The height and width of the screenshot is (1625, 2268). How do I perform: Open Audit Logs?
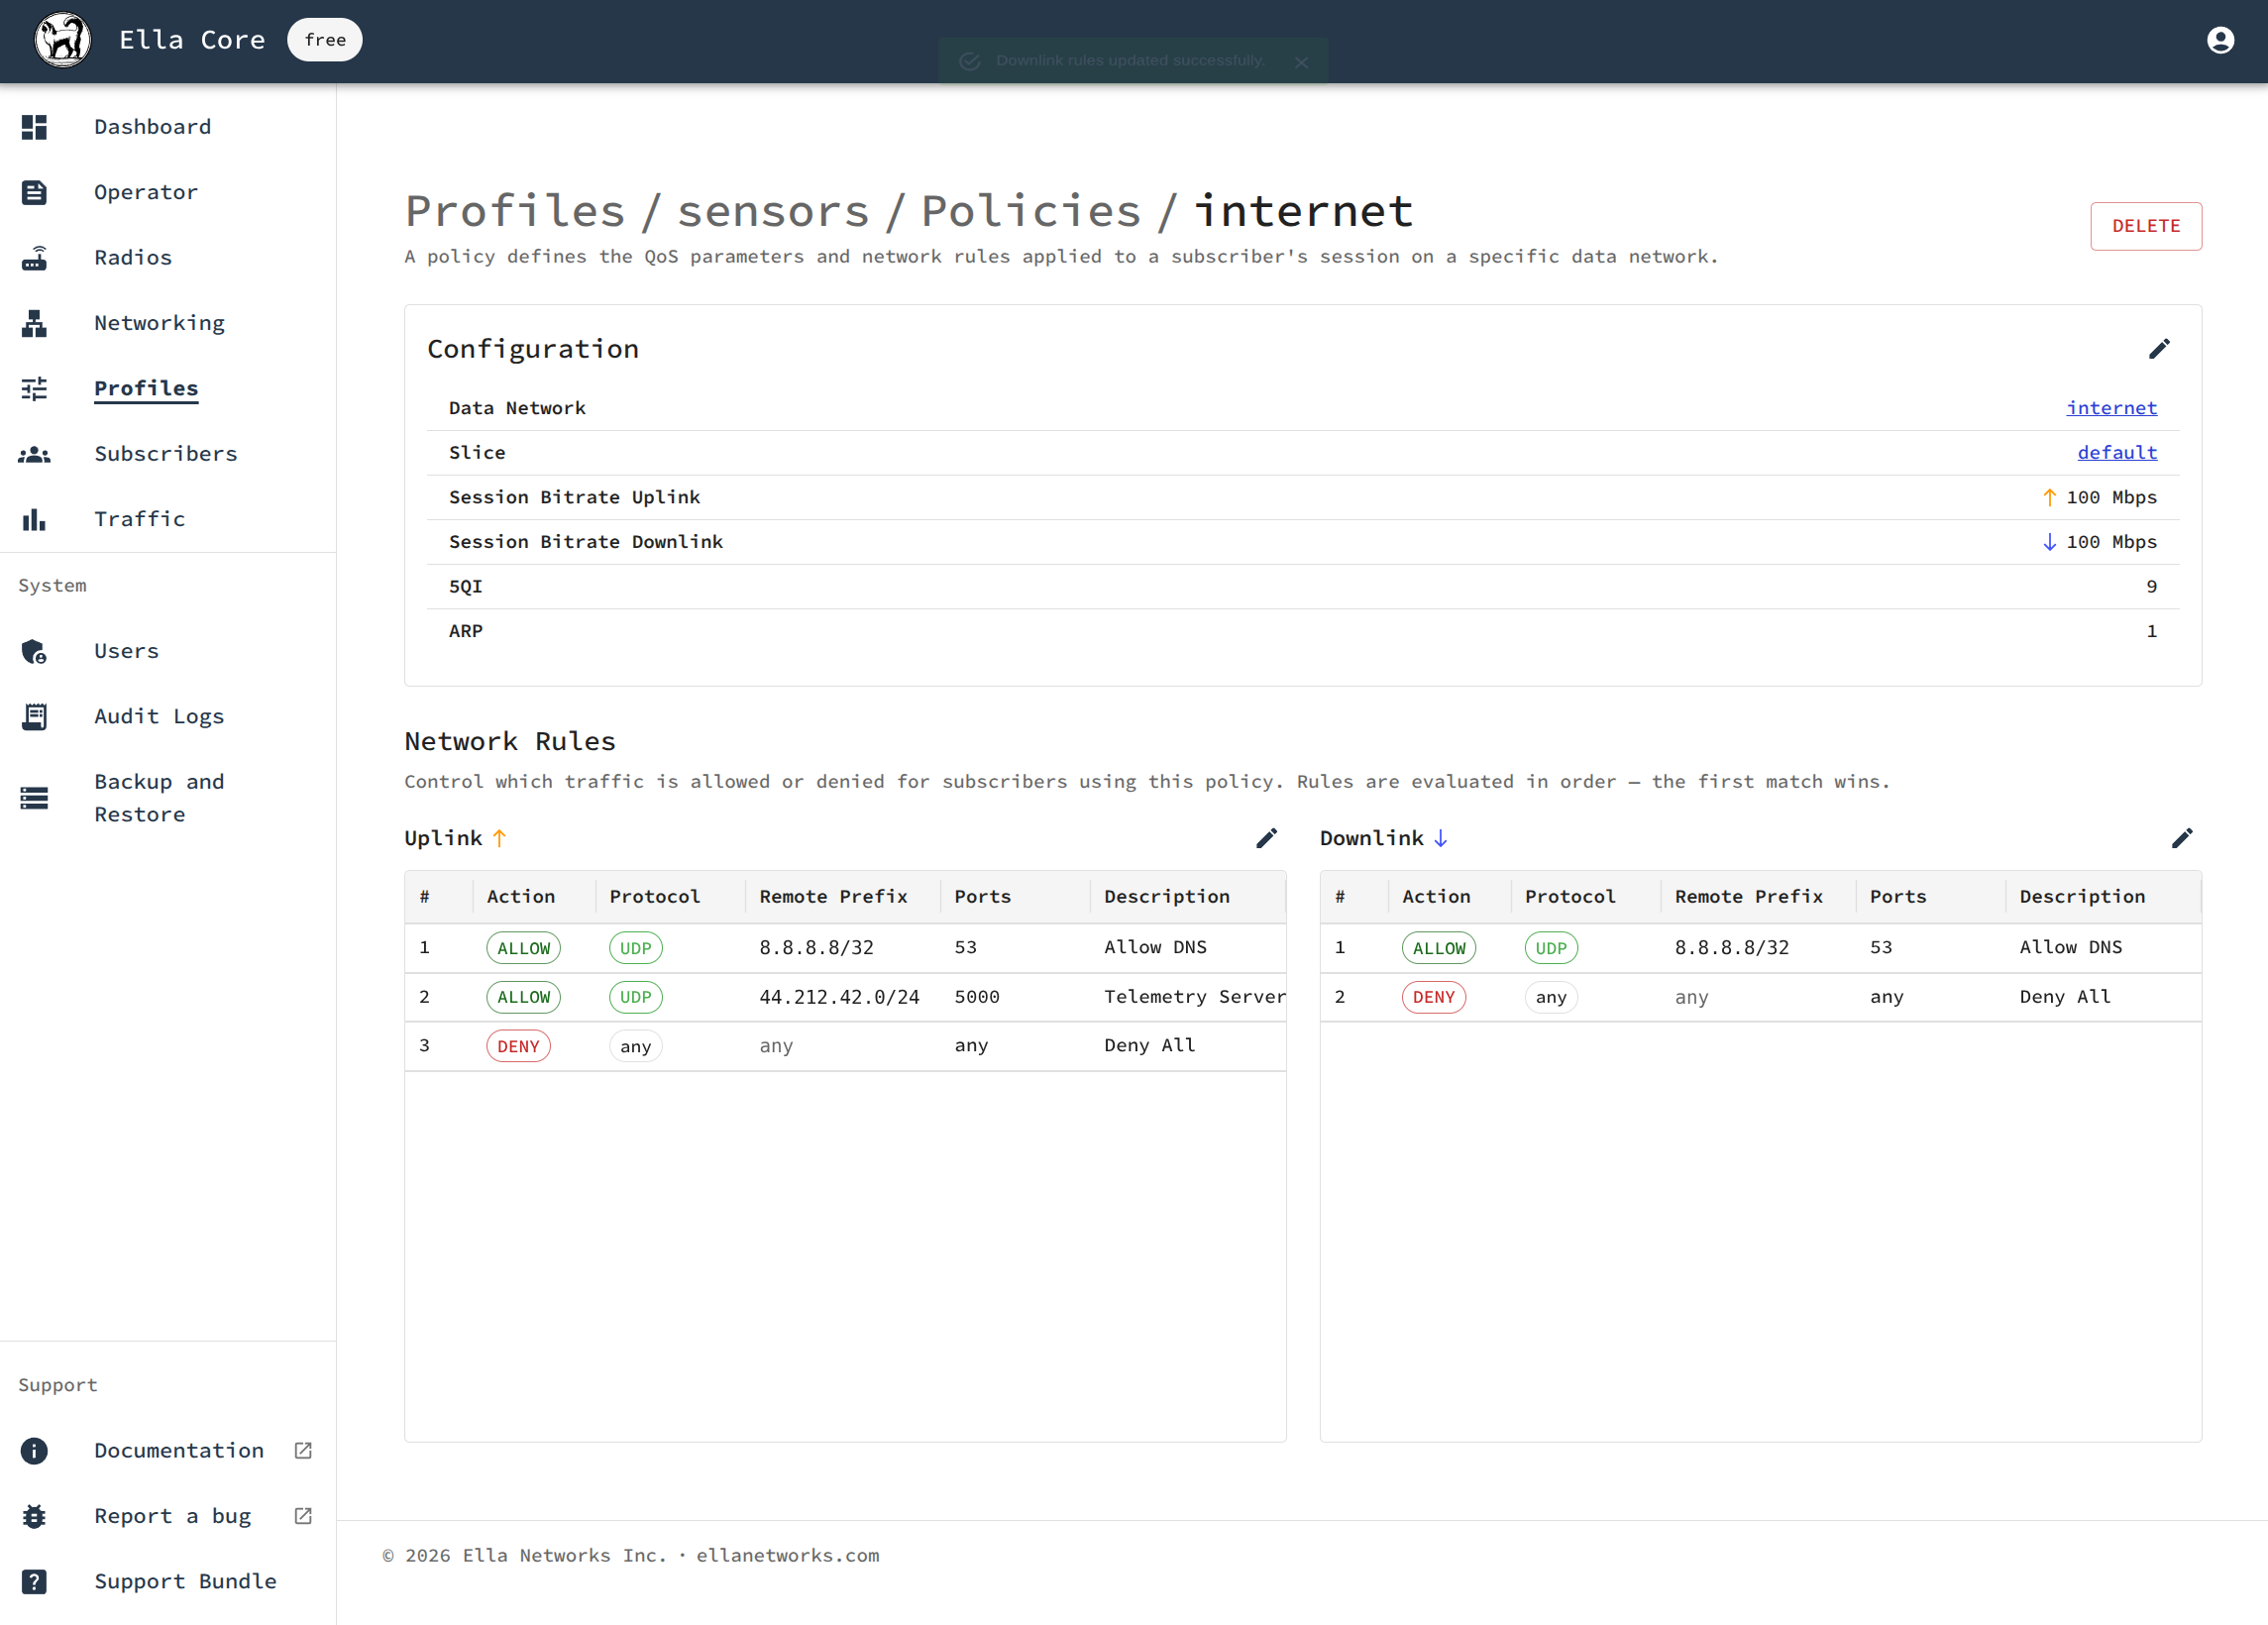(159, 716)
